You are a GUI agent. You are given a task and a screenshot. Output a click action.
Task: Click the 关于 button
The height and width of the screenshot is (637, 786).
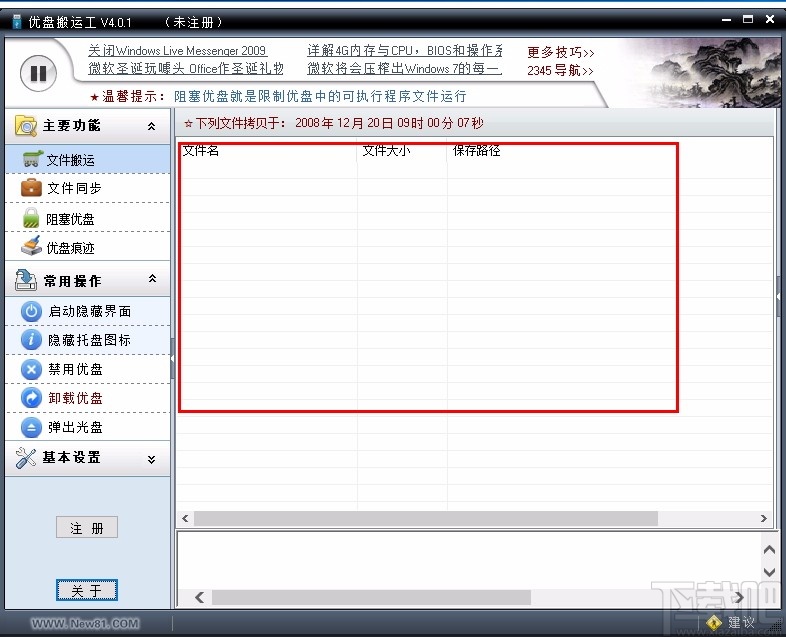tap(87, 590)
